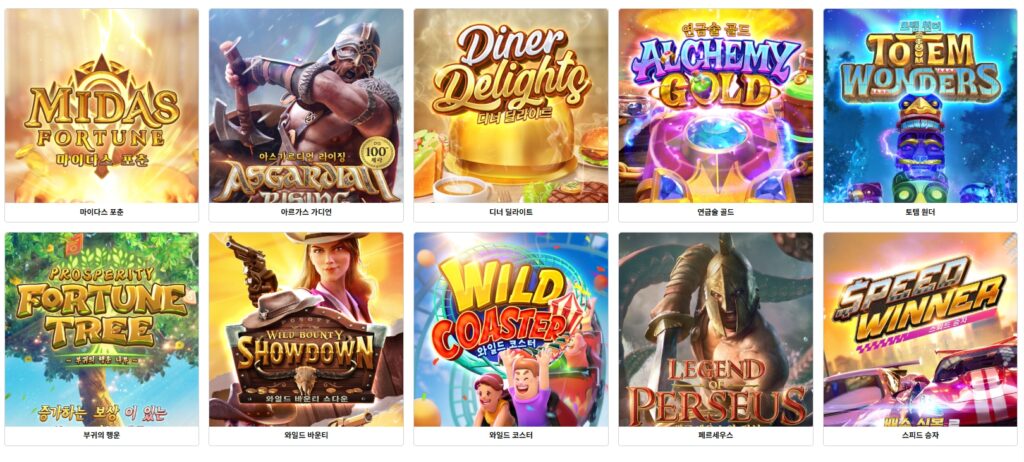Open the Alchemy Gold game thumbnail

pyautogui.click(x=716, y=105)
